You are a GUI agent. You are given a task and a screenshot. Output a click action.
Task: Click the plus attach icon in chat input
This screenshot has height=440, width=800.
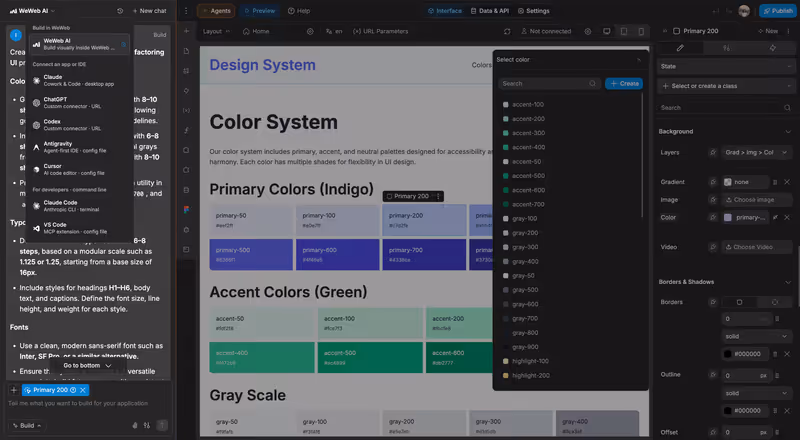pos(14,390)
